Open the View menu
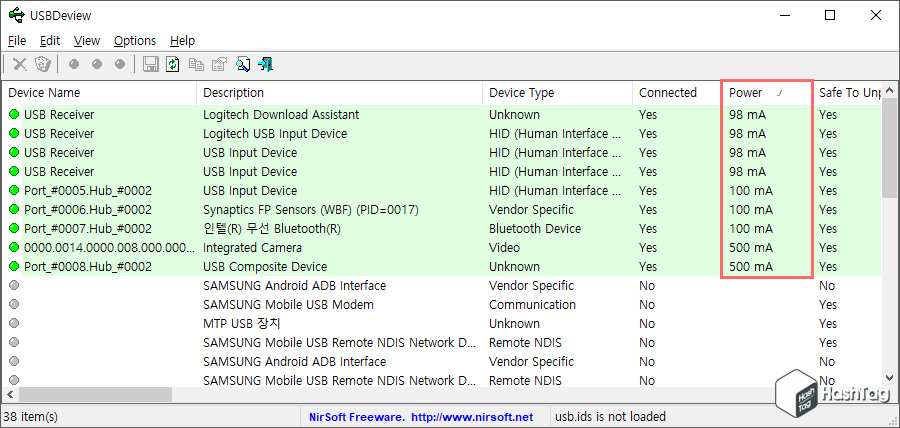The image size is (900, 428). click(x=87, y=41)
